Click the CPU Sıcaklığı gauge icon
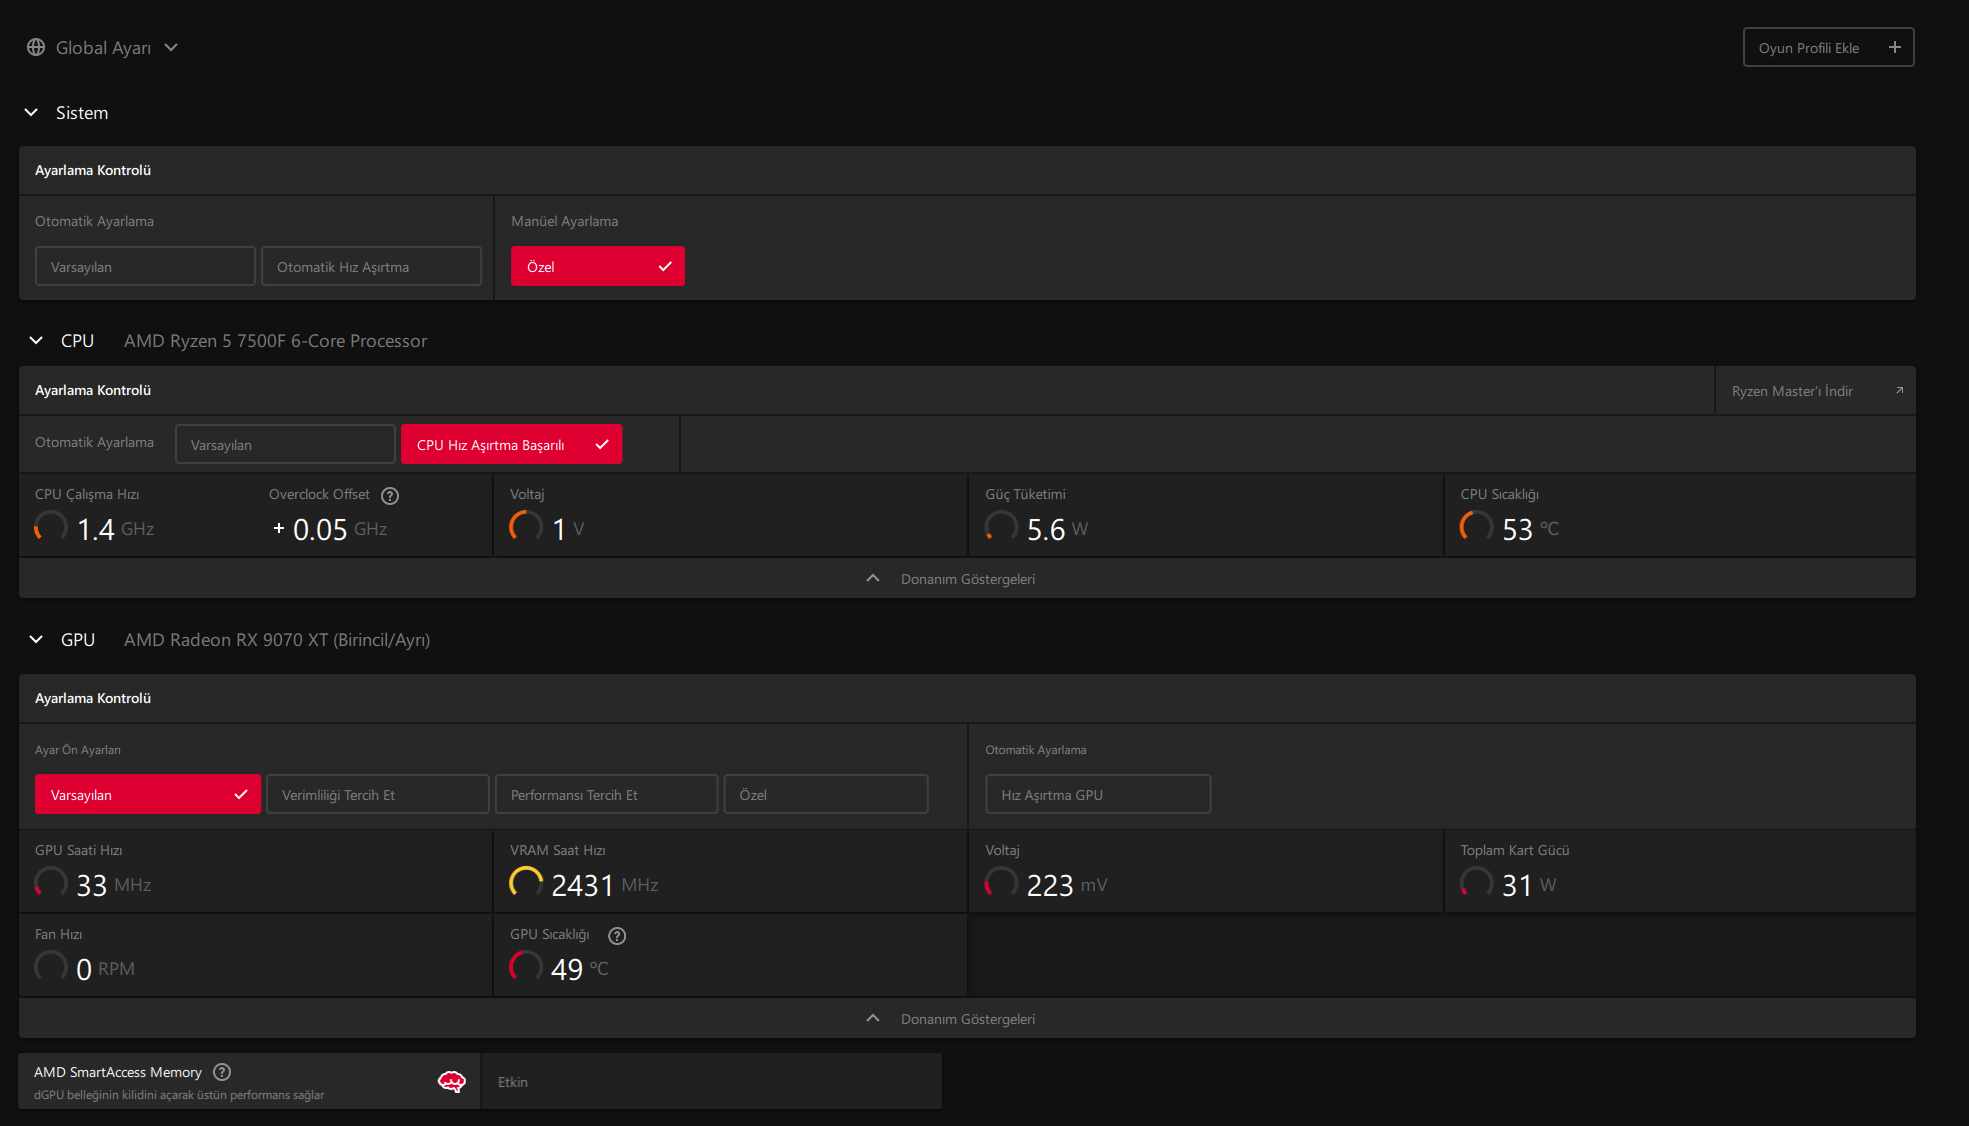Screen dimensions: 1969x1126 click(x=1476, y=526)
